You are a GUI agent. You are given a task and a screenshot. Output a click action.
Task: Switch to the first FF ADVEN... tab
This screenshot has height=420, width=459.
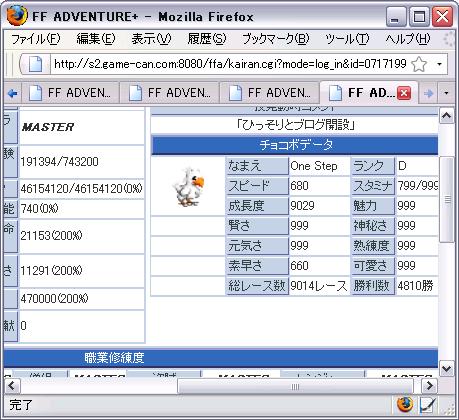pos(70,93)
